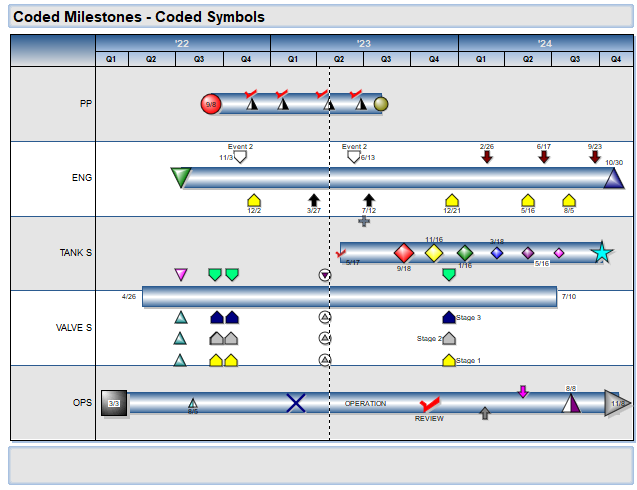Viewport: 637px width, 490px height.
Task: Click the red diamond milestone dated 9/18
Action: click(x=404, y=253)
